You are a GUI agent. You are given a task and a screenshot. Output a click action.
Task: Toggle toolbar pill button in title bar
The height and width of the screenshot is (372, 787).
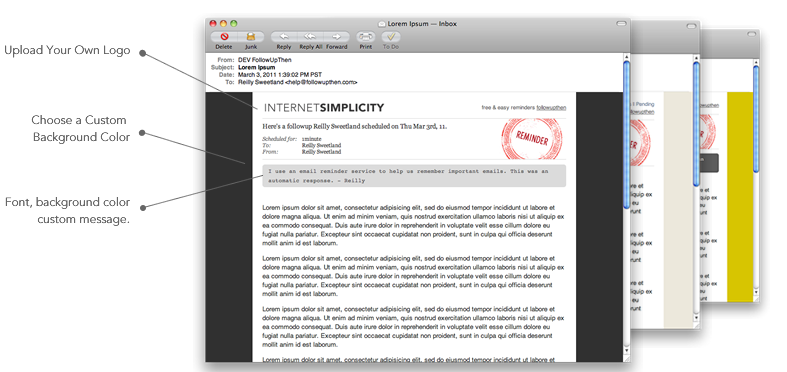[621, 23]
